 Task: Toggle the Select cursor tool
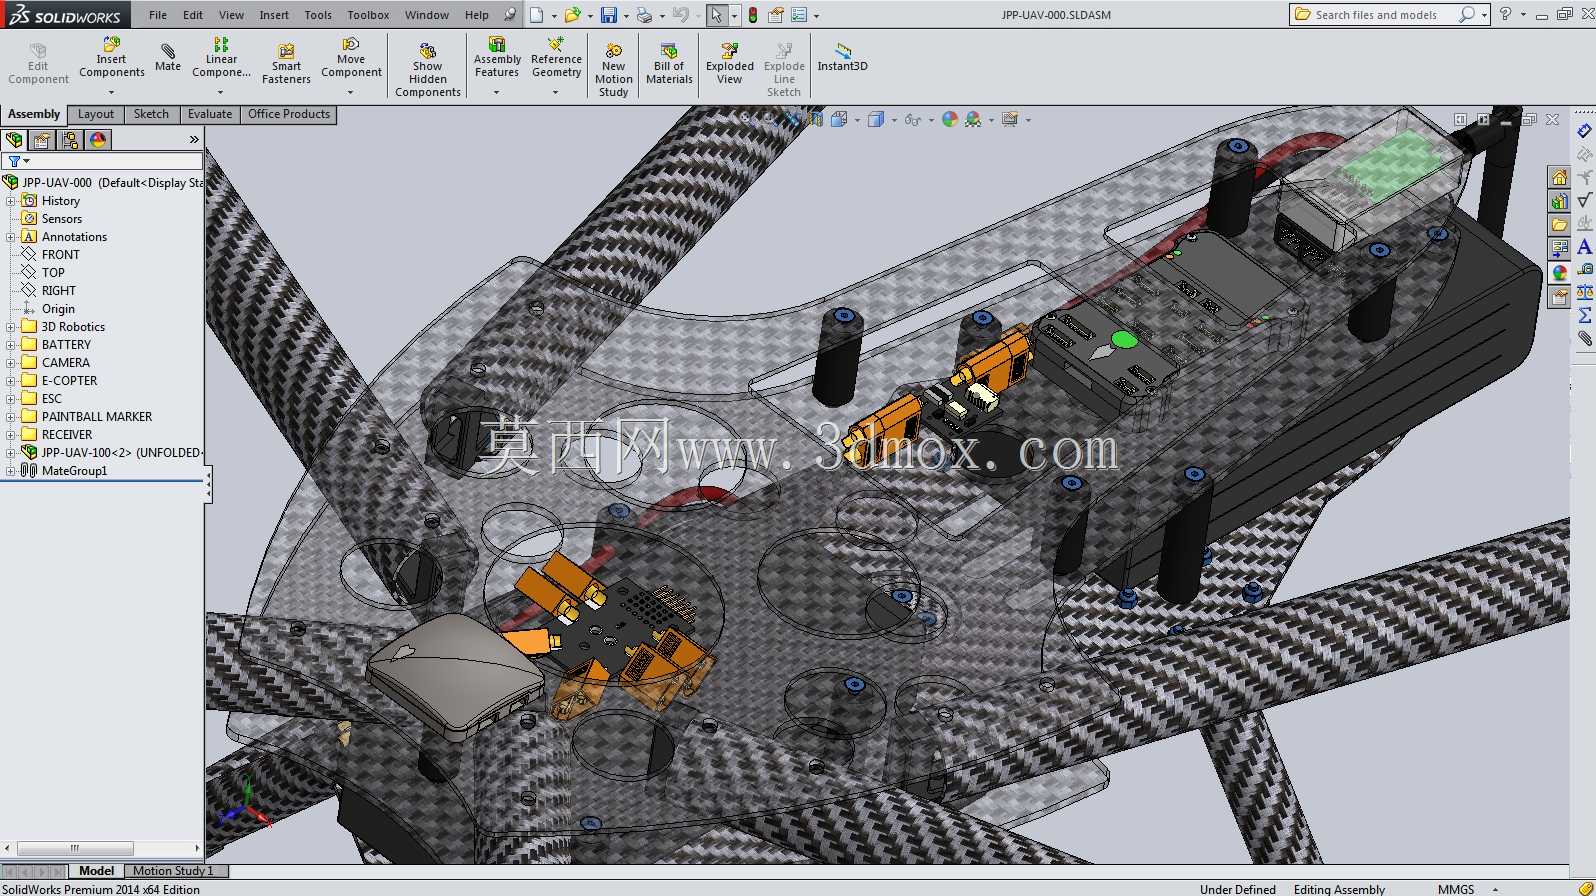pyautogui.click(x=716, y=15)
